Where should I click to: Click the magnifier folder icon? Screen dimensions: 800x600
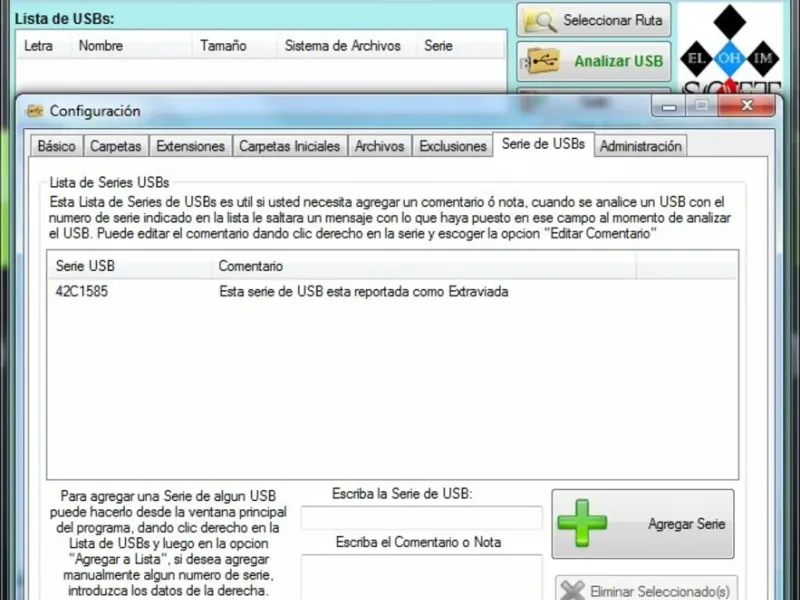[x=540, y=21]
